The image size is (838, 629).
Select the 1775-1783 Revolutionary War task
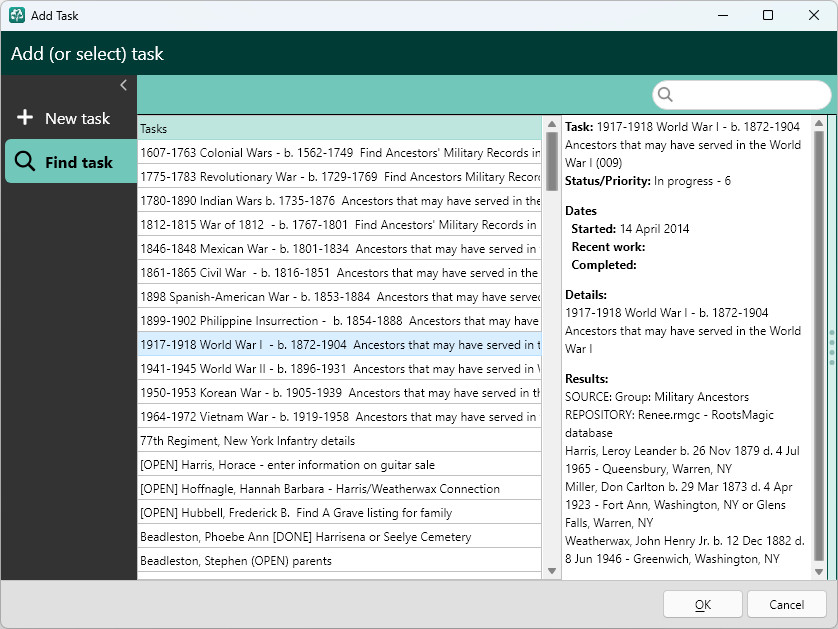click(x=339, y=176)
